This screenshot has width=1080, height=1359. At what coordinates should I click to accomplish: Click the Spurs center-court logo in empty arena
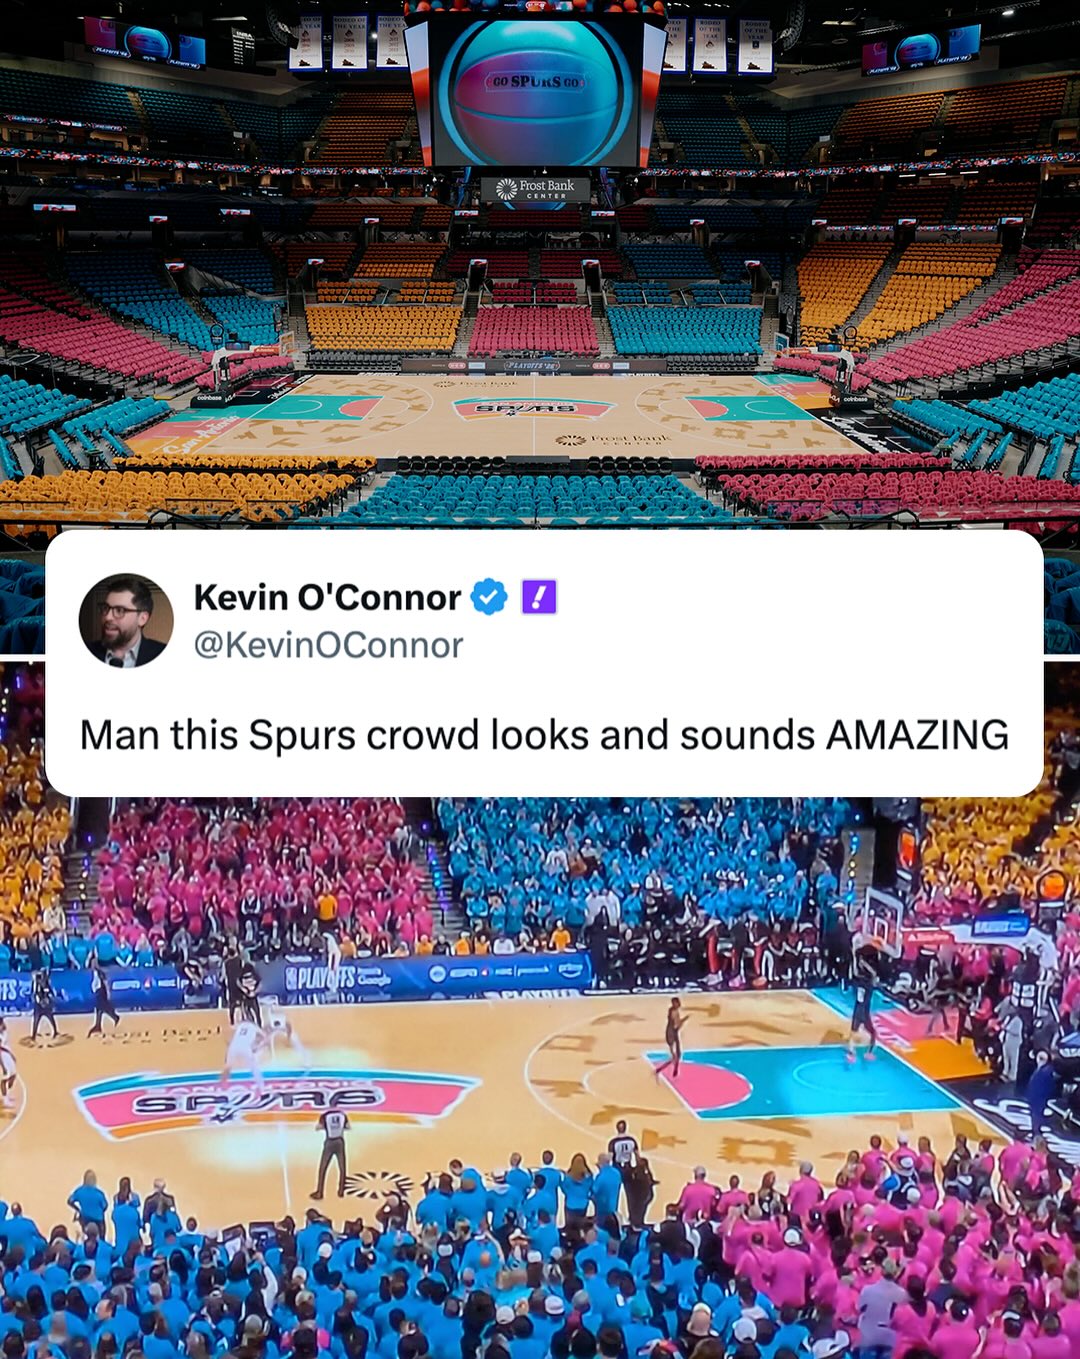(532, 408)
